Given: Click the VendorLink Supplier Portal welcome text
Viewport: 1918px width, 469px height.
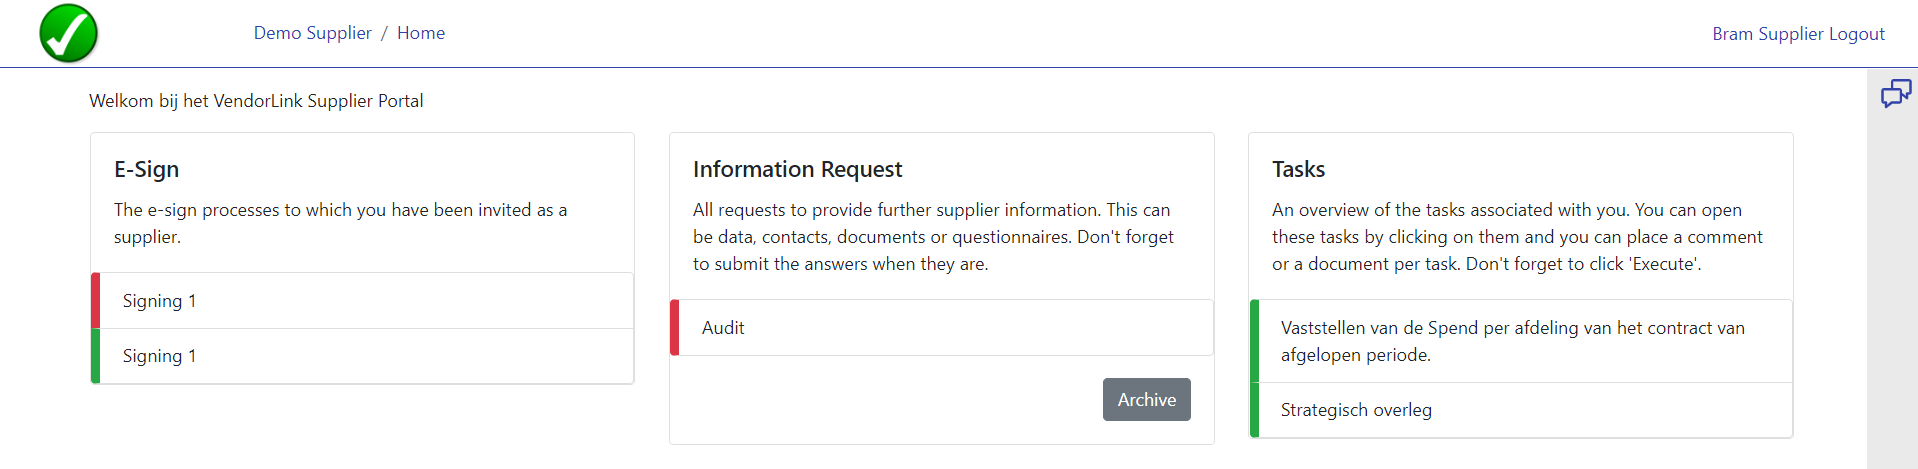Looking at the screenshot, I should (256, 101).
